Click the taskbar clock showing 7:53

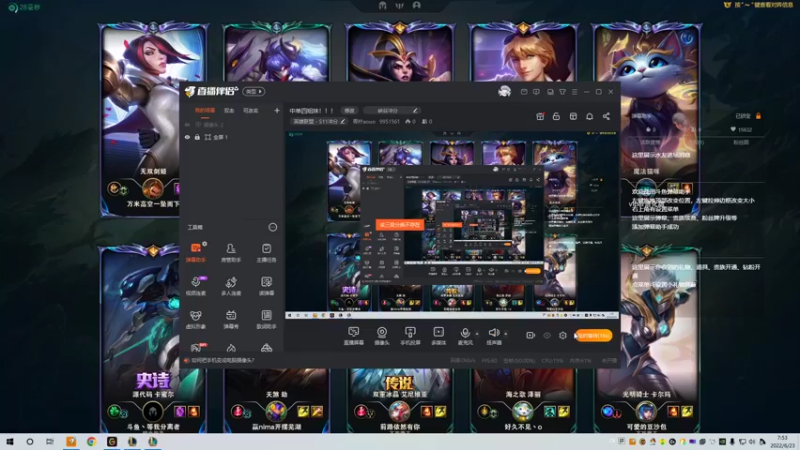[x=782, y=442]
